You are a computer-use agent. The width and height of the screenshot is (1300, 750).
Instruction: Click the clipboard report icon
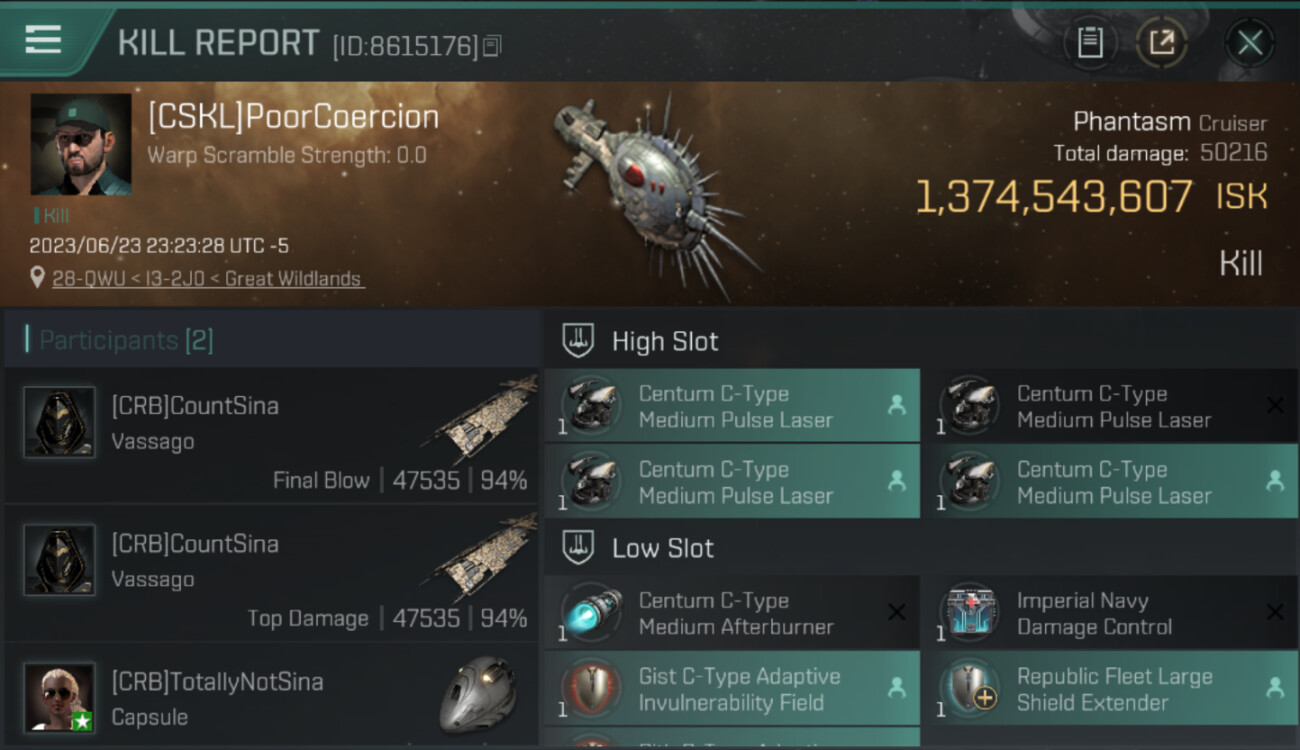(x=1090, y=42)
